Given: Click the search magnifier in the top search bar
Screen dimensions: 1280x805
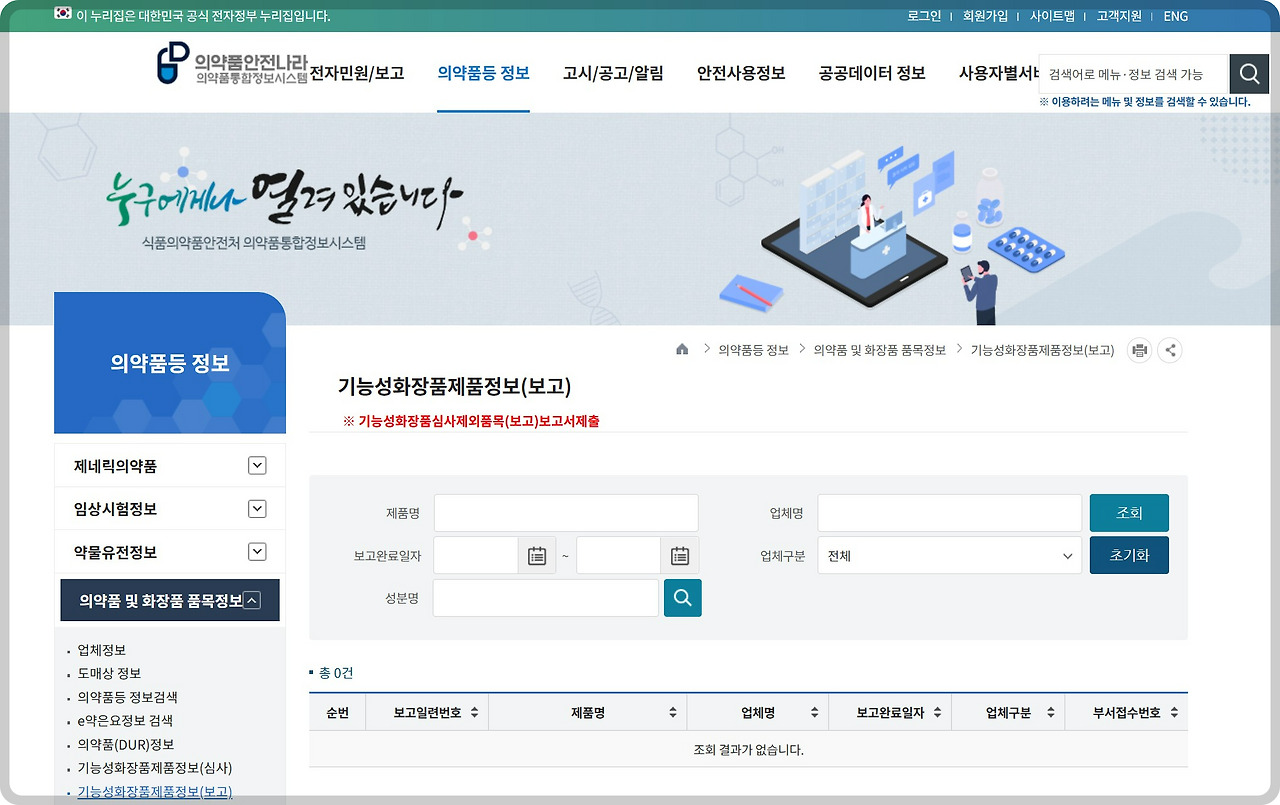Looking at the screenshot, I should click(1248, 73).
